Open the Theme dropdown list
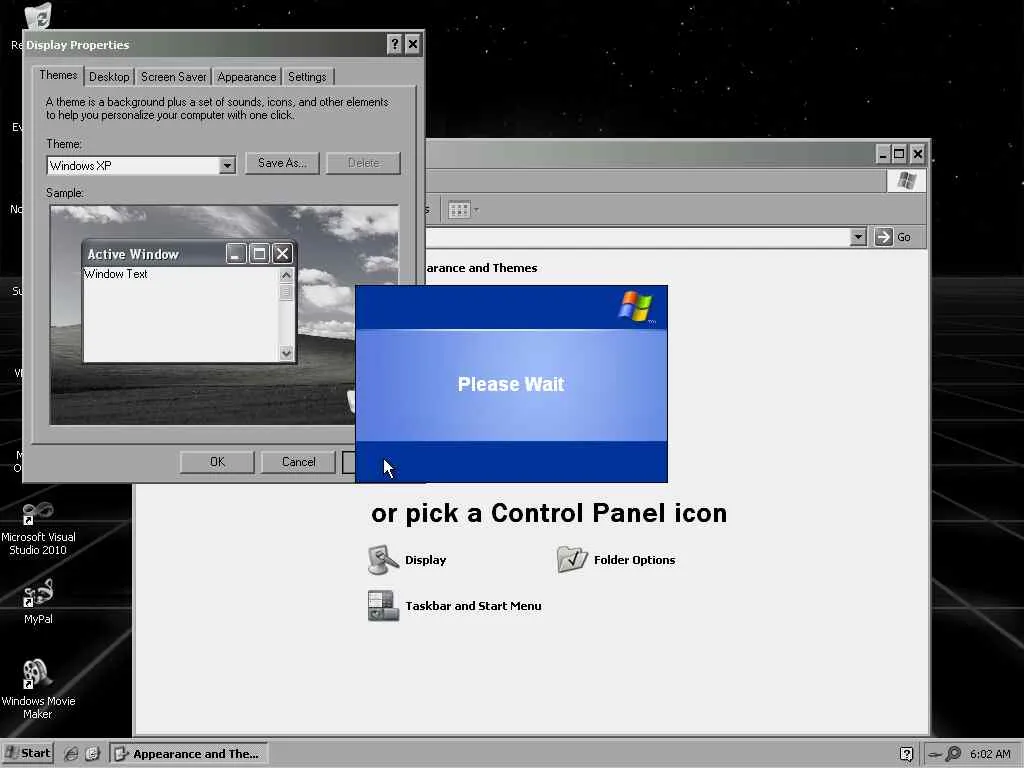This screenshot has width=1024, height=768. pyautogui.click(x=227, y=166)
